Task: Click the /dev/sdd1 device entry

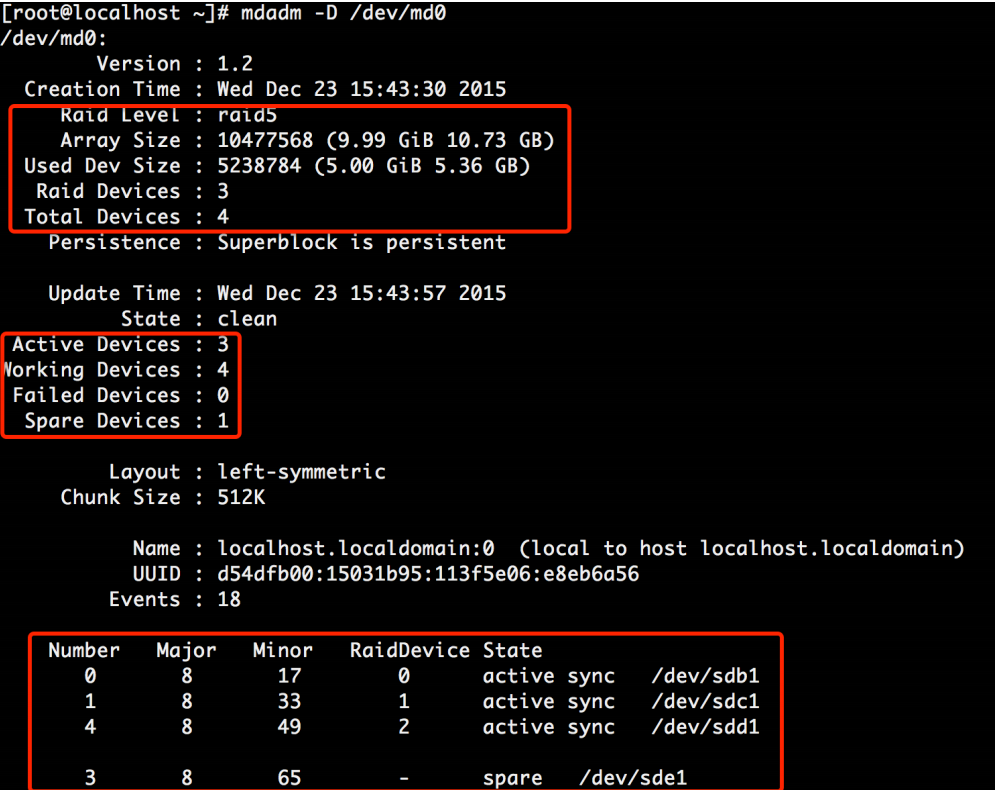Action: tap(704, 727)
